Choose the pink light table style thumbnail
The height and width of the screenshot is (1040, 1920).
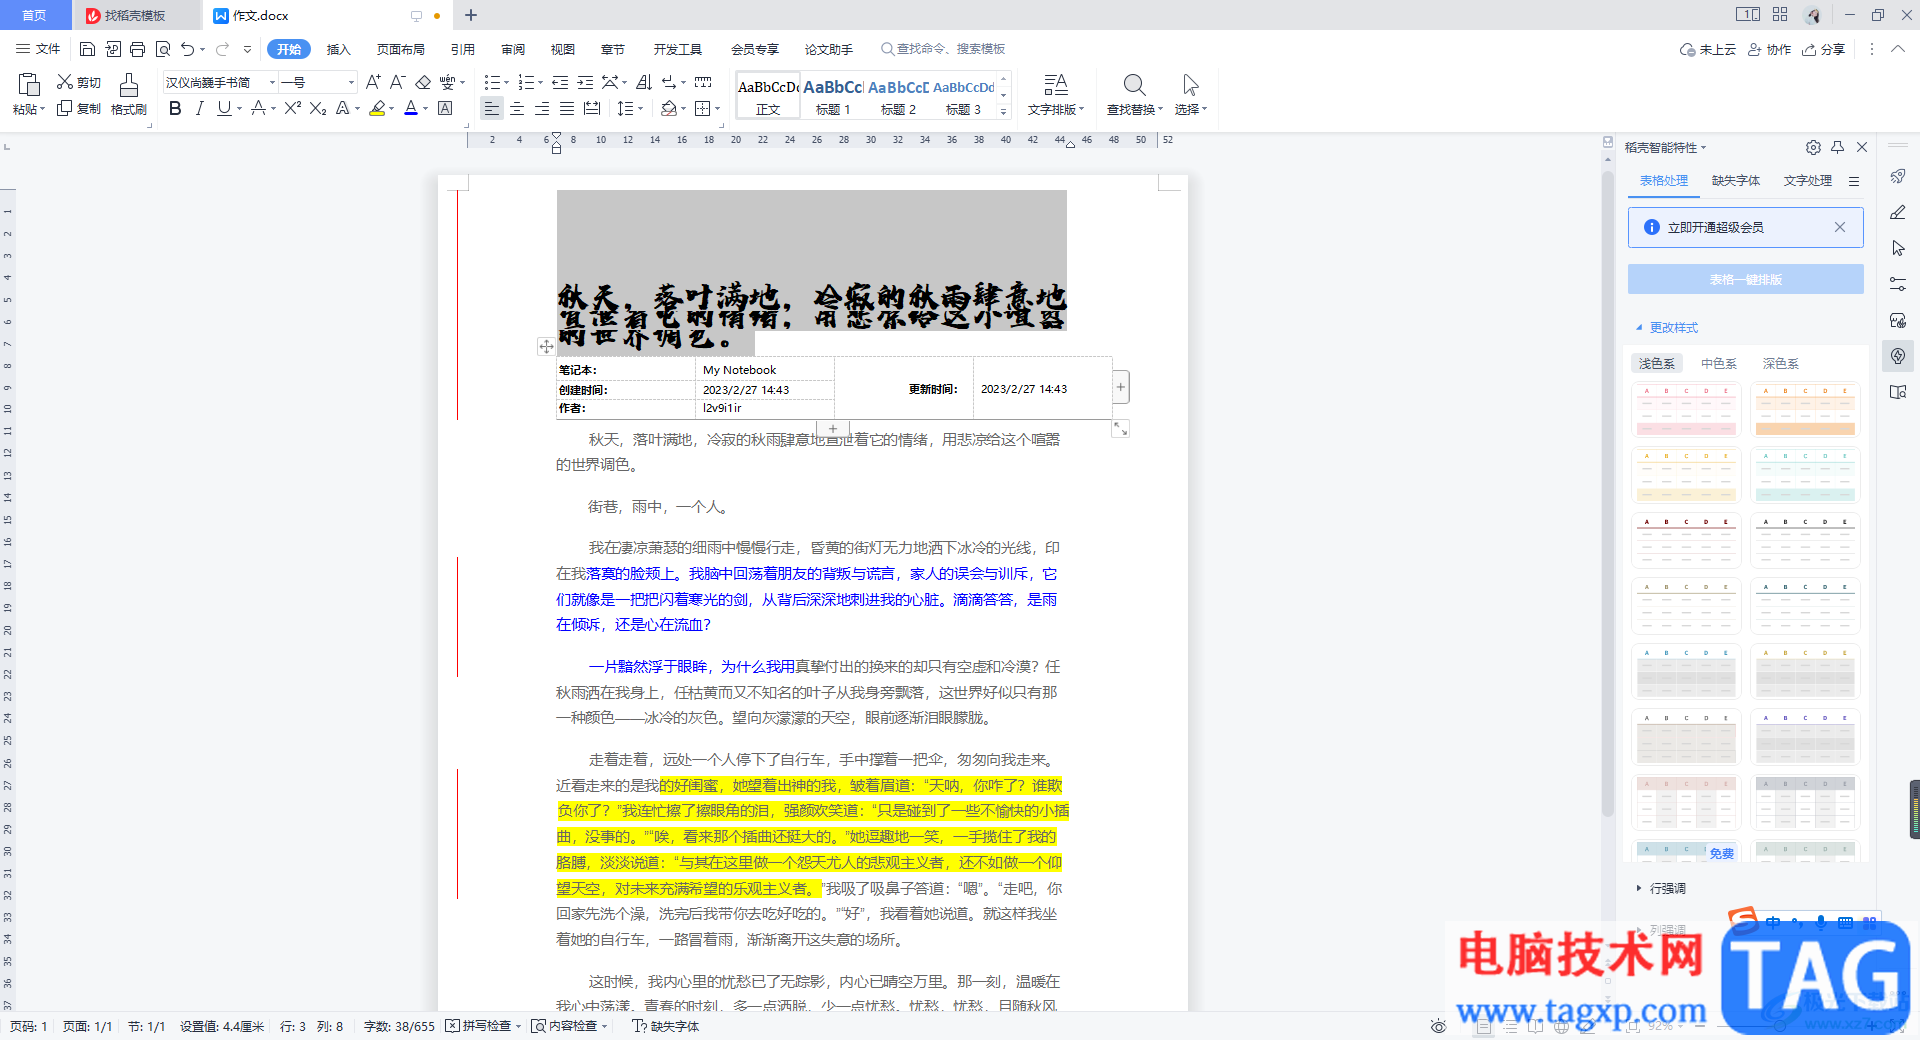coord(1686,410)
